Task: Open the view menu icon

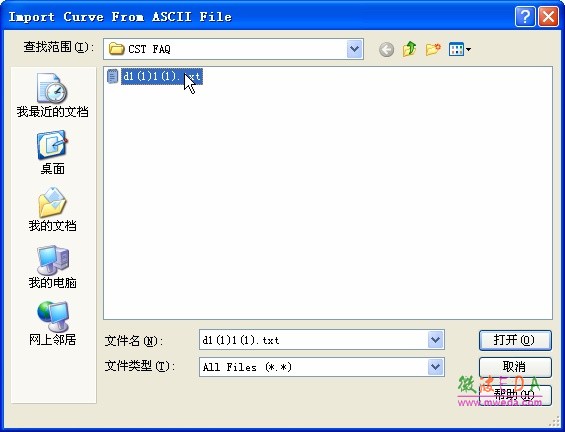Action: click(459, 49)
